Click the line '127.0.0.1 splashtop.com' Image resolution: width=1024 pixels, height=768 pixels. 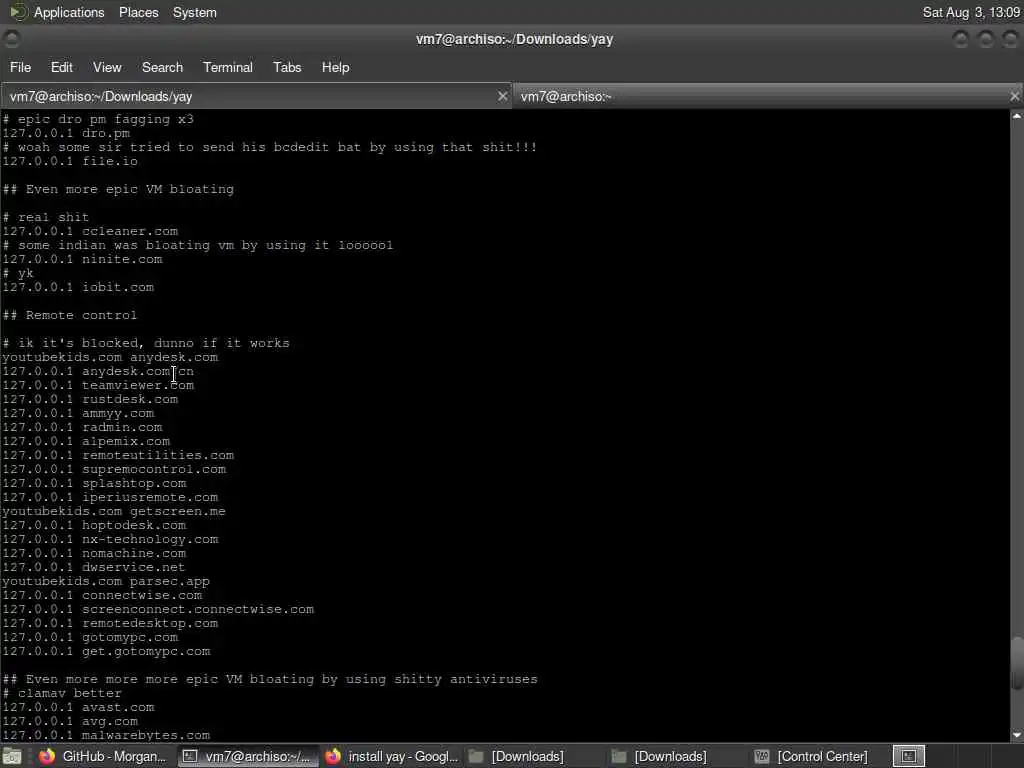[x=94, y=483]
